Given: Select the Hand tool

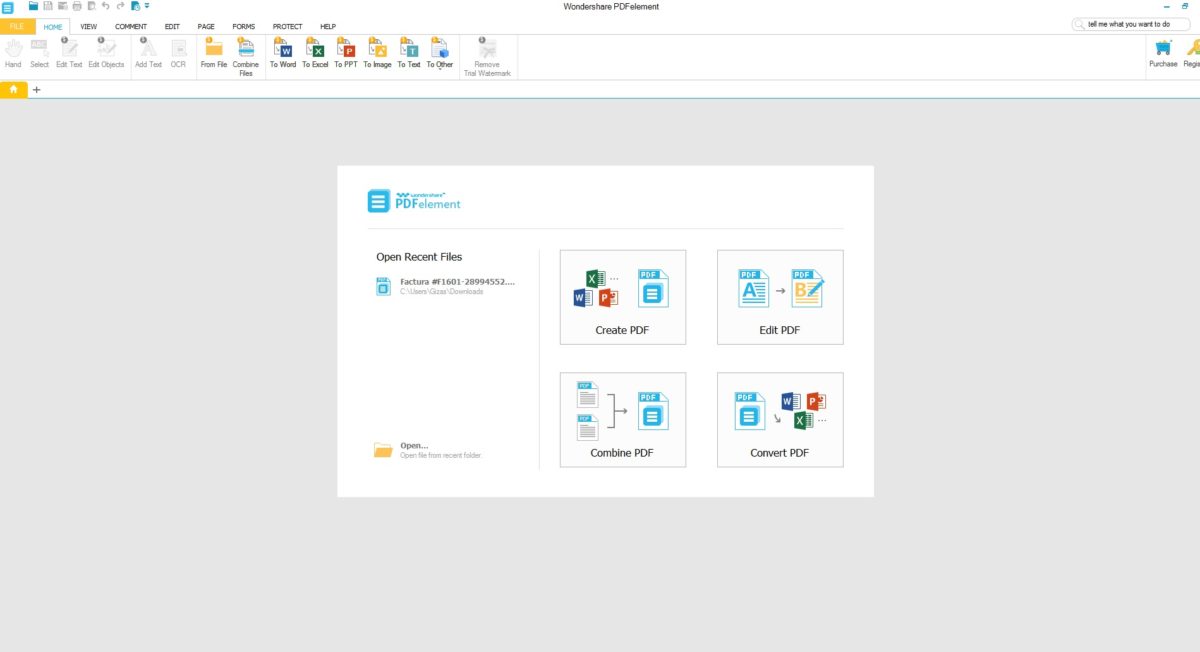Looking at the screenshot, I should (x=13, y=53).
